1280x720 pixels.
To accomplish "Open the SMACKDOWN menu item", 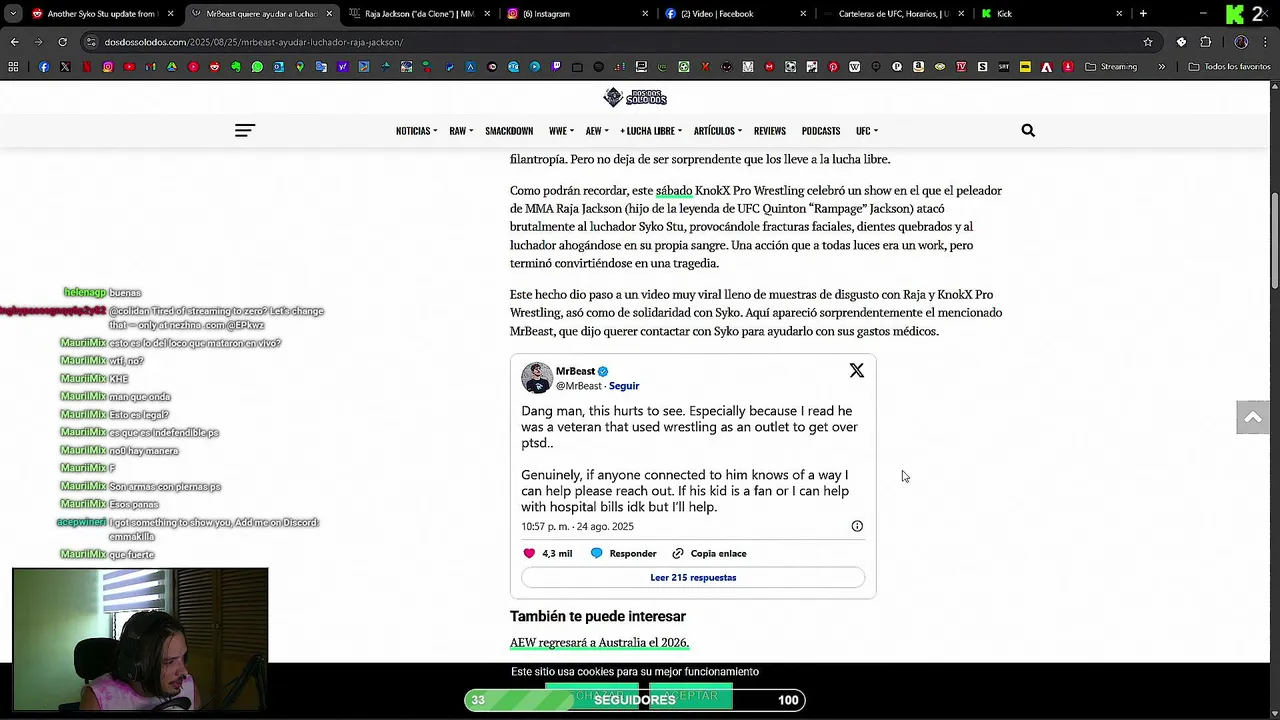I will [509, 131].
